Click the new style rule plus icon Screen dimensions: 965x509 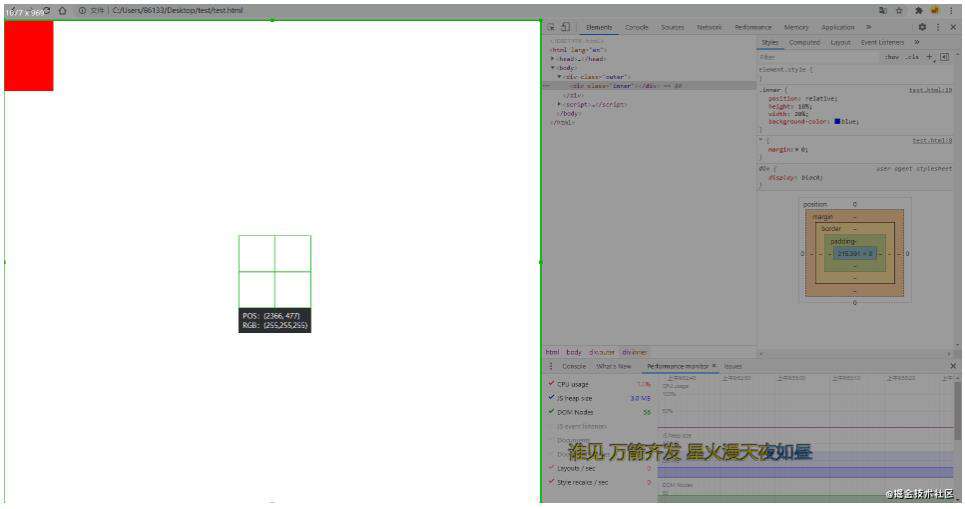coord(930,57)
